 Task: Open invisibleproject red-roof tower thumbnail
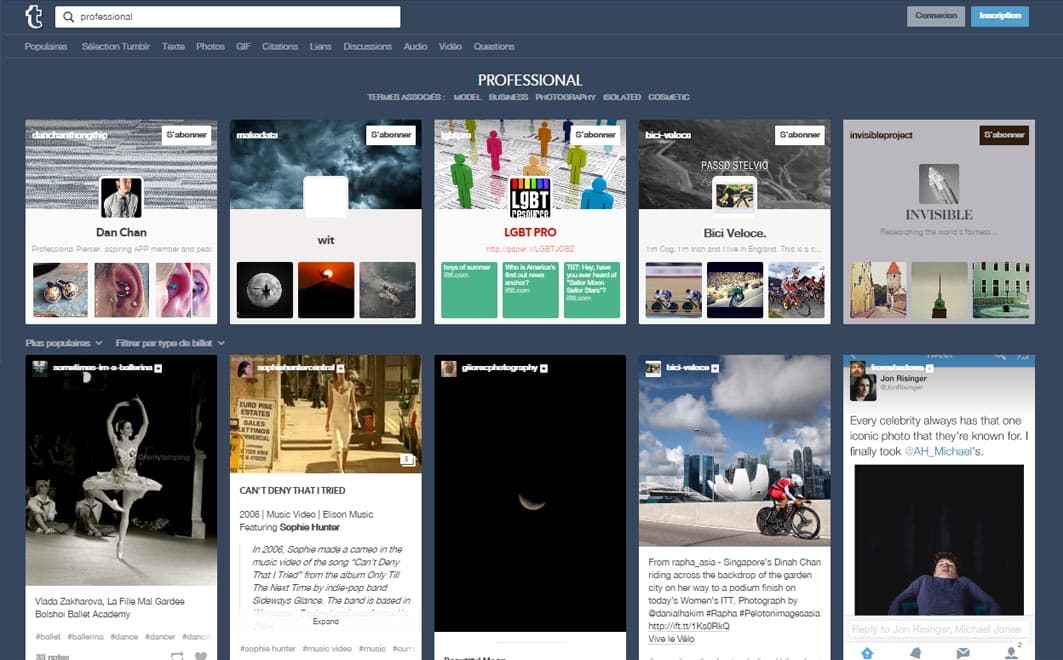click(x=878, y=290)
